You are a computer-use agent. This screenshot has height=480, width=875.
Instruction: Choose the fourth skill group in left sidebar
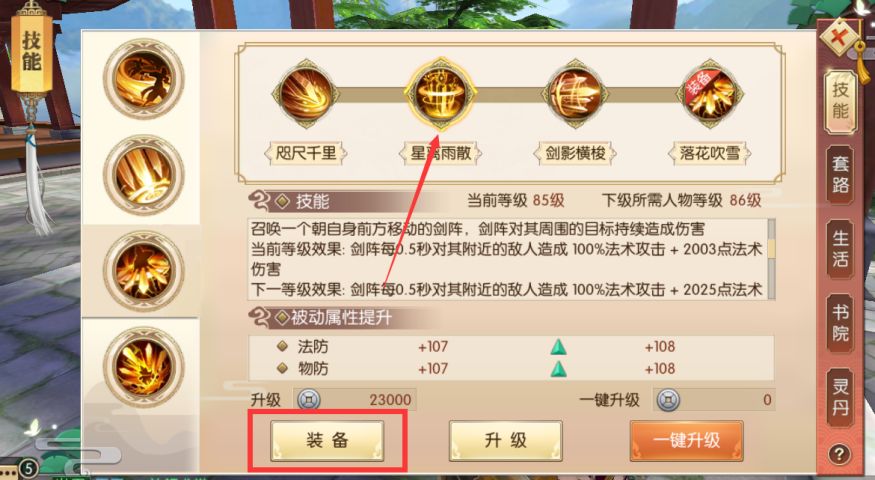(144, 367)
